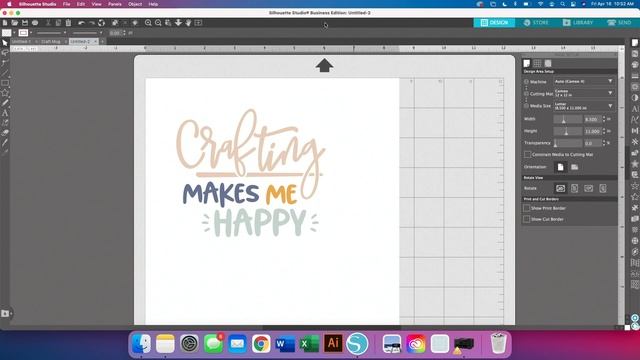Select landscape orientation icon
640x360 pixels.
tap(574, 167)
